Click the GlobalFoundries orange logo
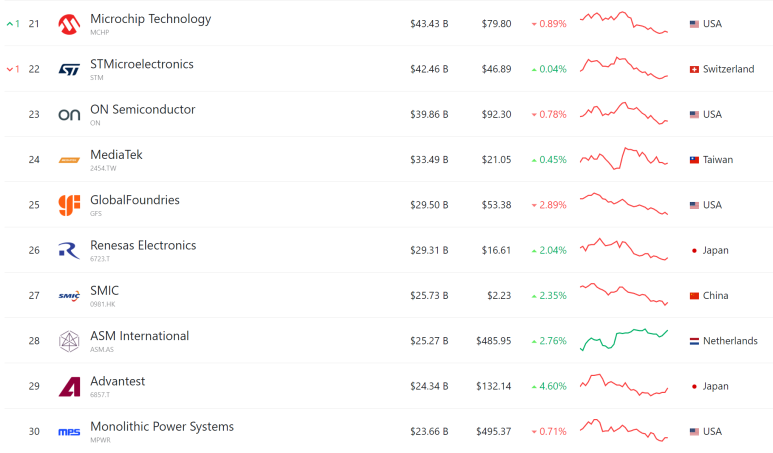The height and width of the screenshot is (453, 773). (69, 205)
